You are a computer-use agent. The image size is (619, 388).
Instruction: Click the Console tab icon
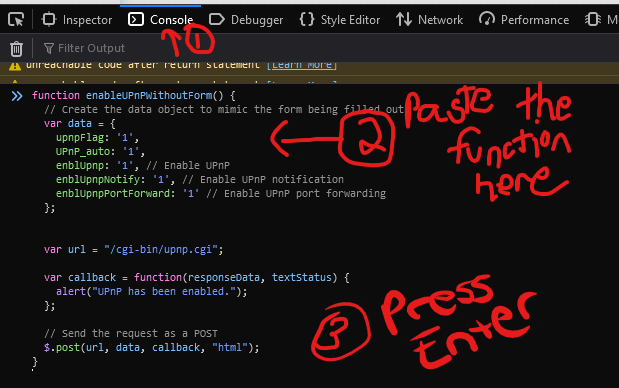point(136,19)
